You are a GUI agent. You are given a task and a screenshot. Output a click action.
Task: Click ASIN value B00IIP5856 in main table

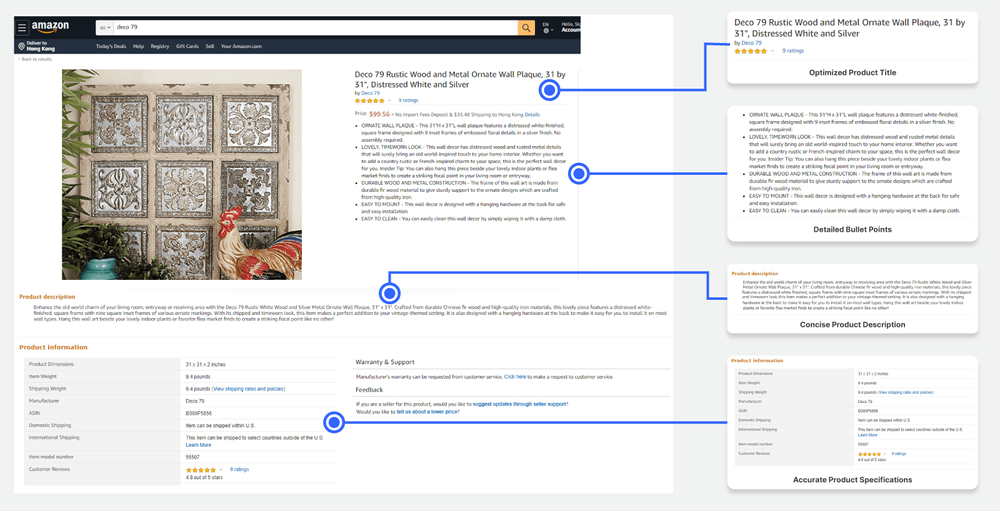tap(198, 413)
